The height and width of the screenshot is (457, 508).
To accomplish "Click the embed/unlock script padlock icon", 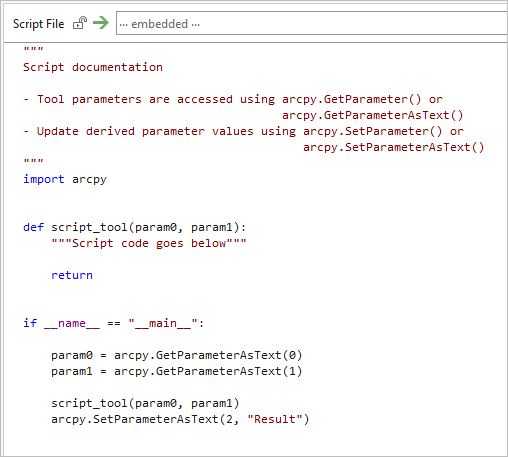I will [80, 23].
